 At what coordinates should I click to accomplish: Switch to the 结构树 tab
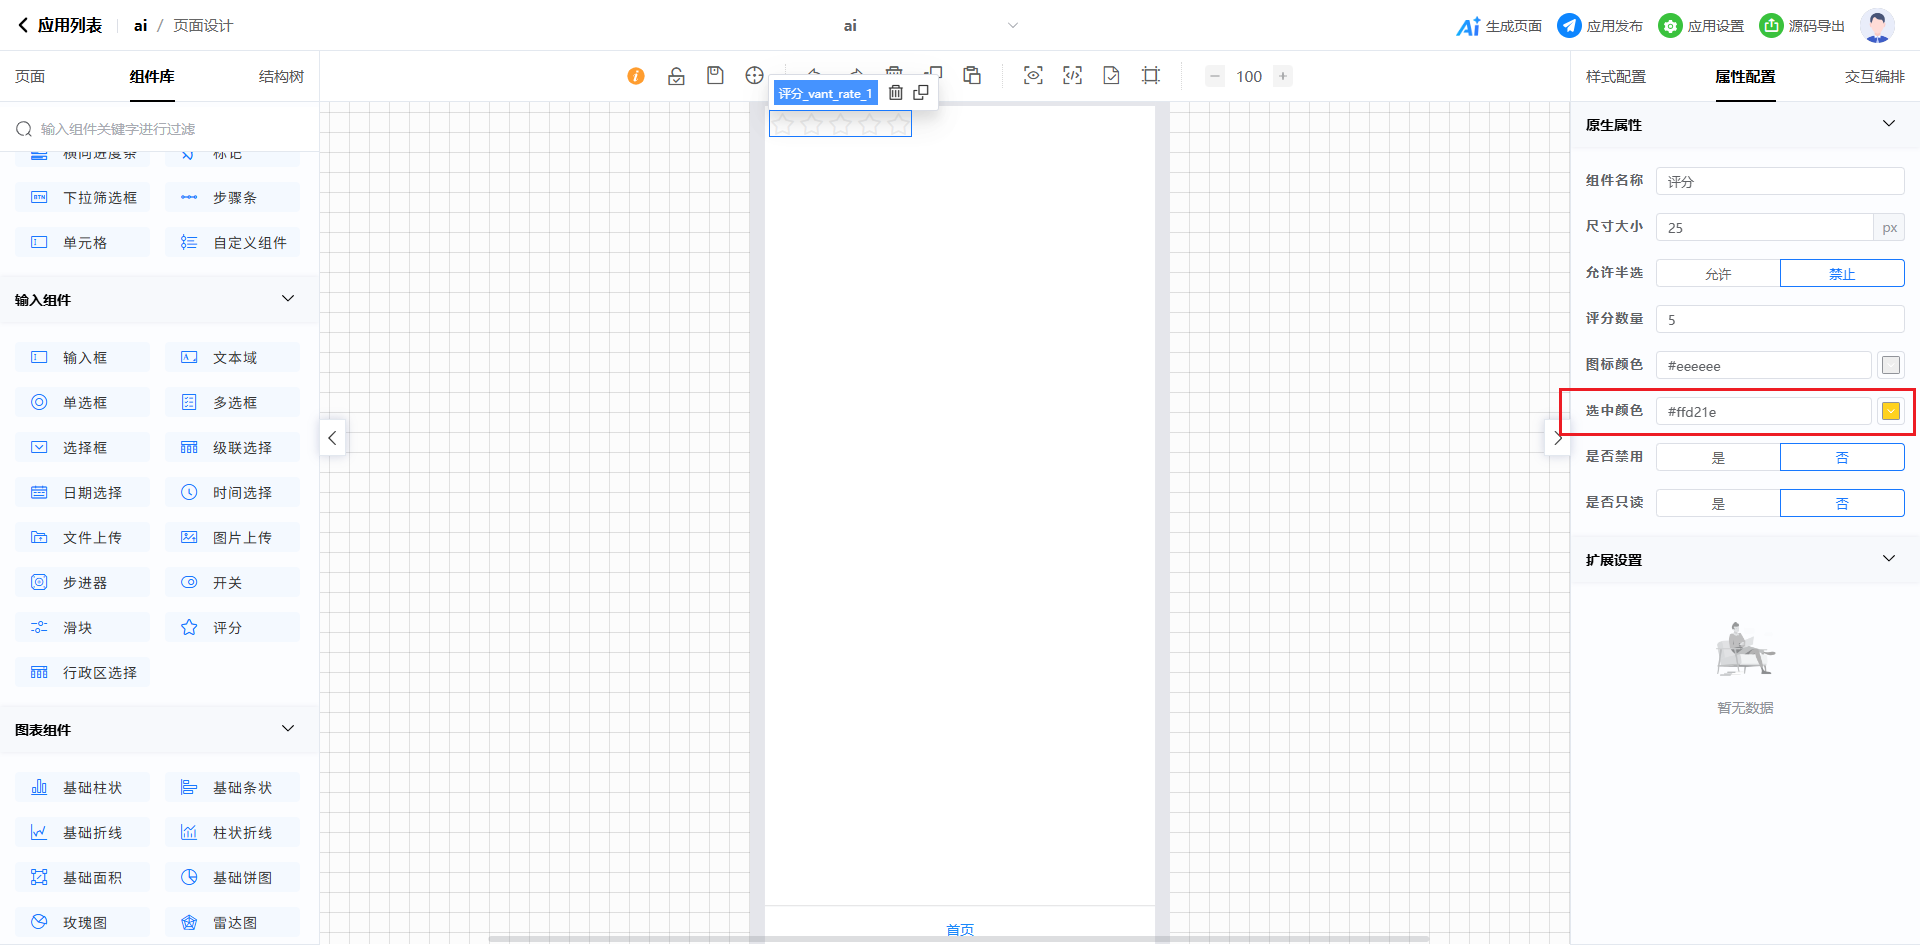click(x=281, y=77)
